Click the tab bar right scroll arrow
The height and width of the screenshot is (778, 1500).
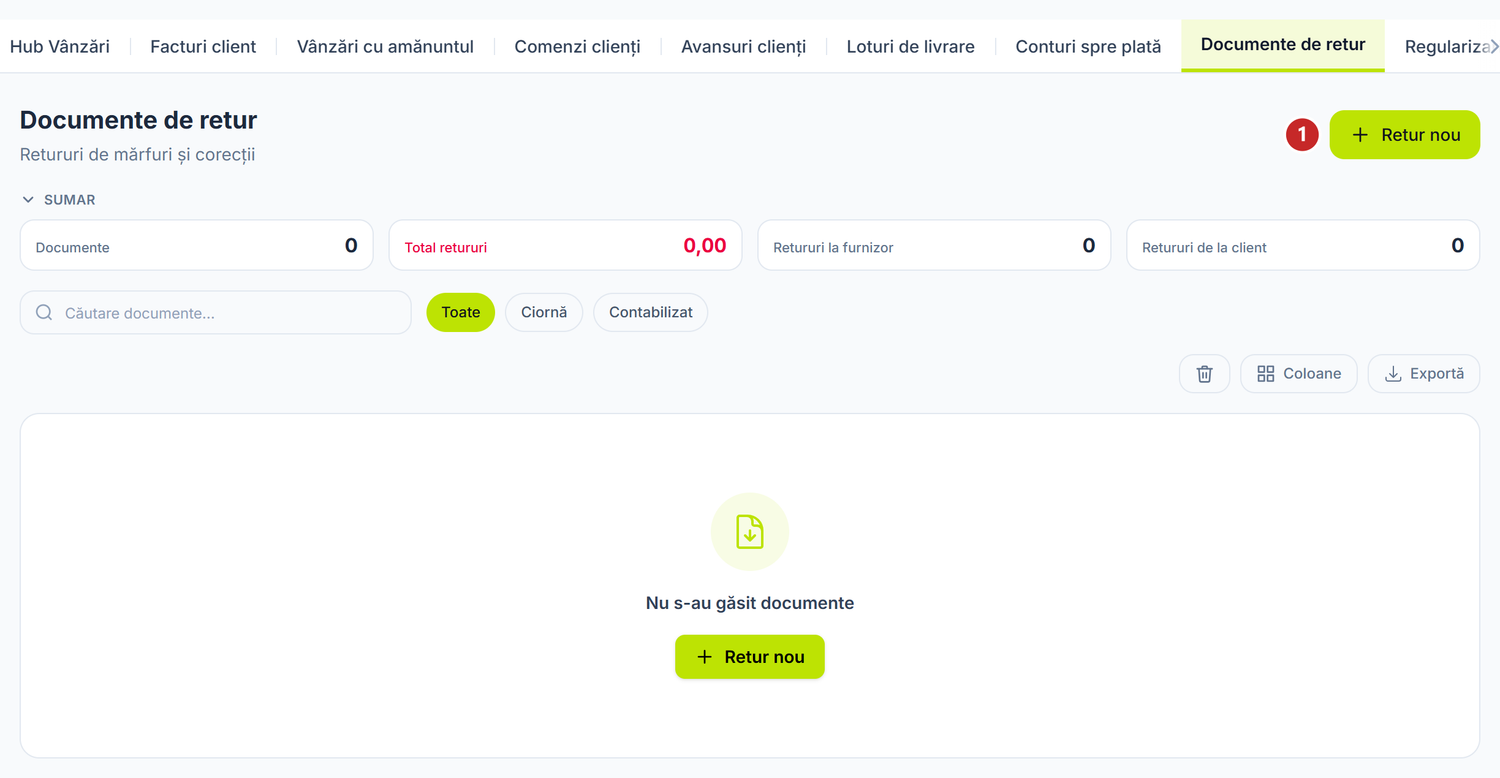pos(1494,46)
